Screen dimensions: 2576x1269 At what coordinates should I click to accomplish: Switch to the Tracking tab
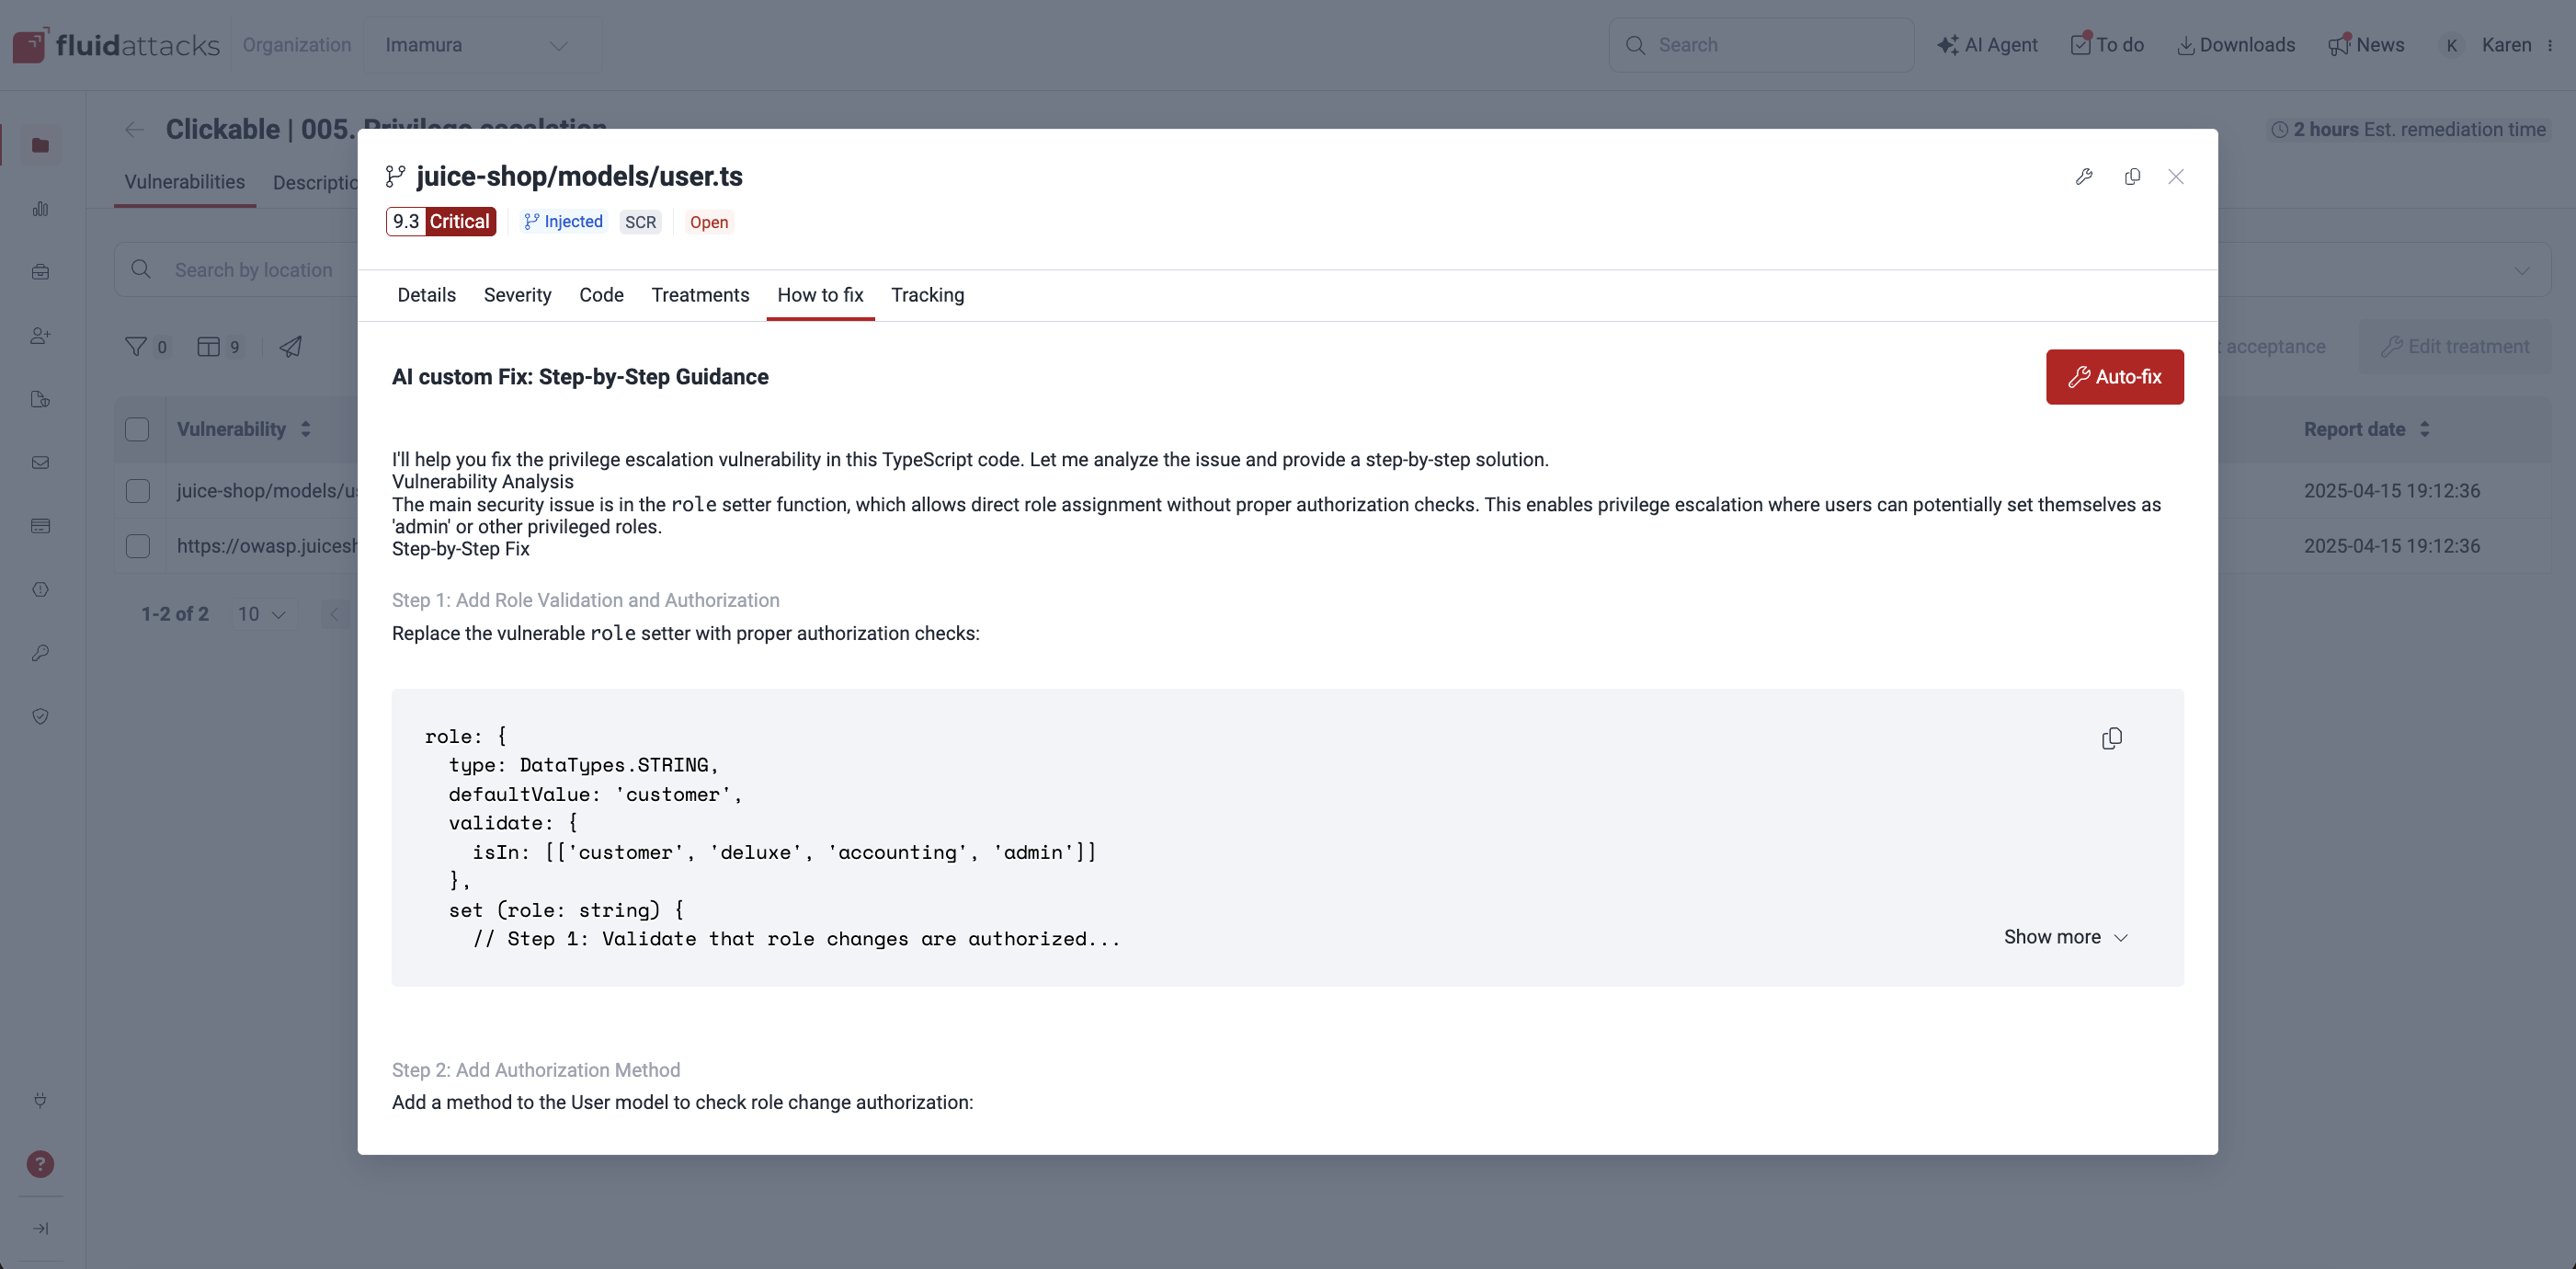(x=927, y=295)
